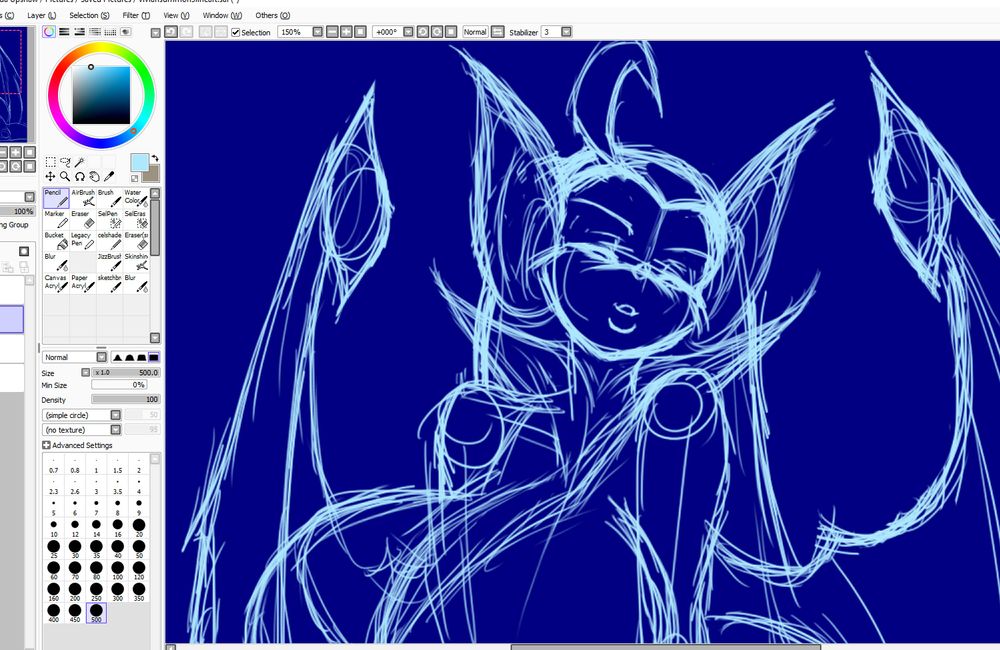Open the color panel options dropdown arrow
This screenshot has width=1000, height=650.
point(155,33)
